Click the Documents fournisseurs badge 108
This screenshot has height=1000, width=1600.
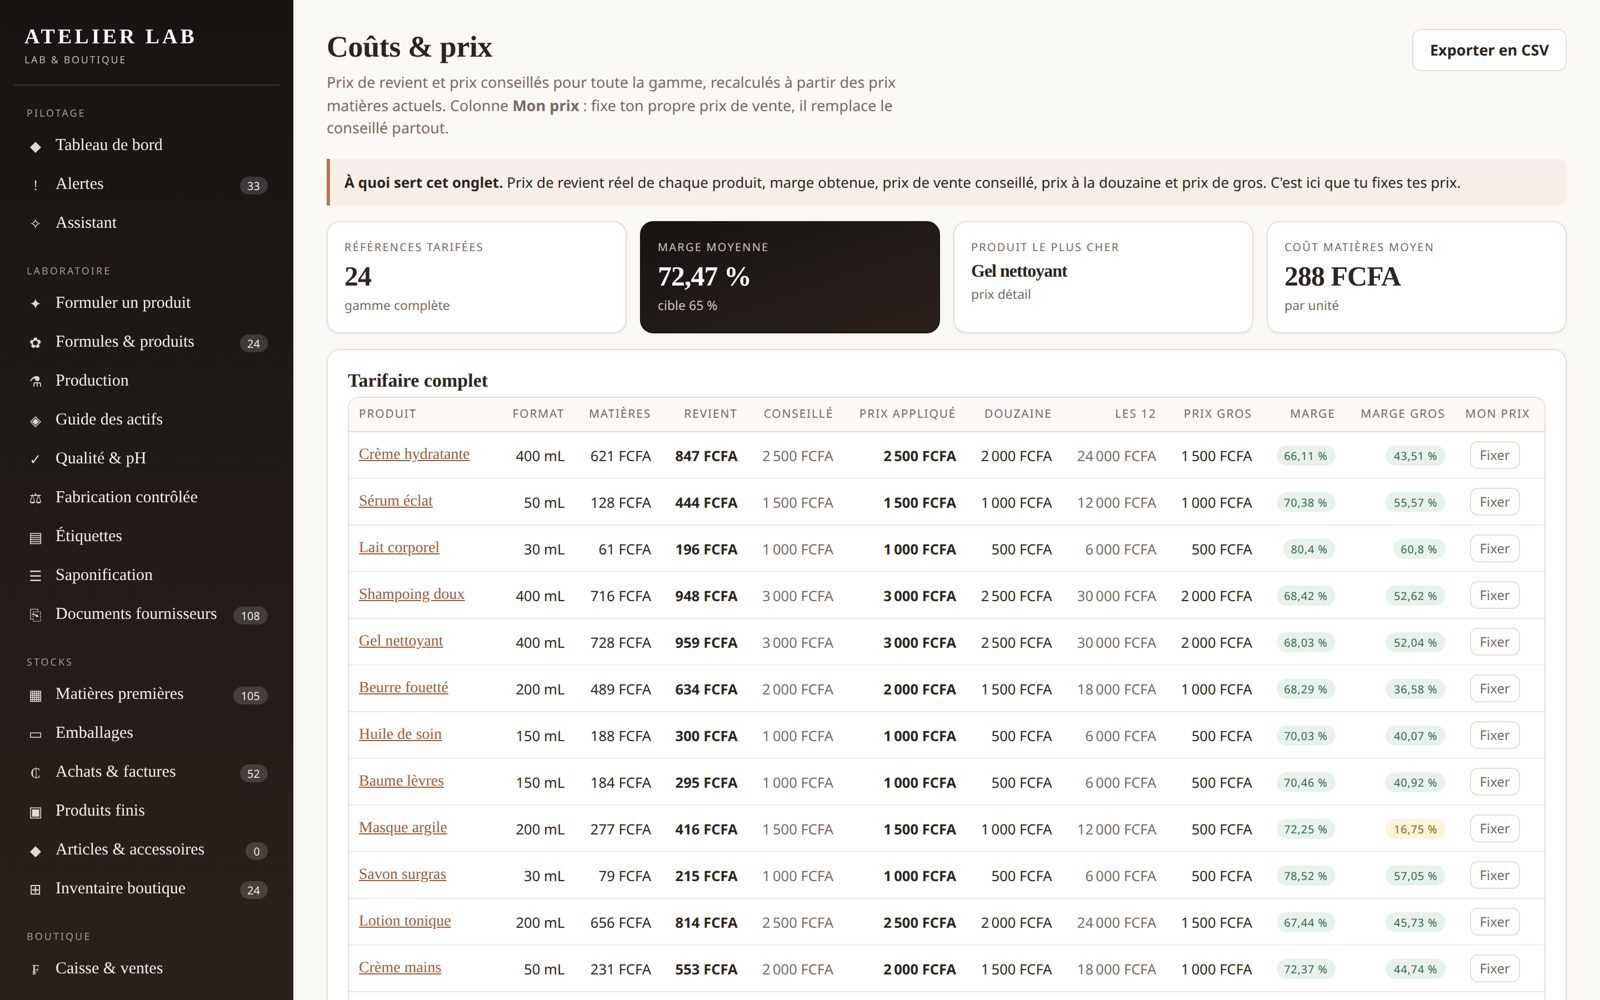[250, 615]
